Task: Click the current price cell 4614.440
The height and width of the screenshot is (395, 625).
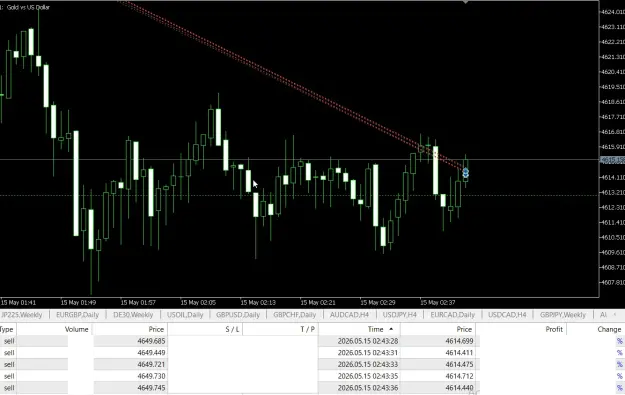Action: pyautogui.click(x=459, y=387)
